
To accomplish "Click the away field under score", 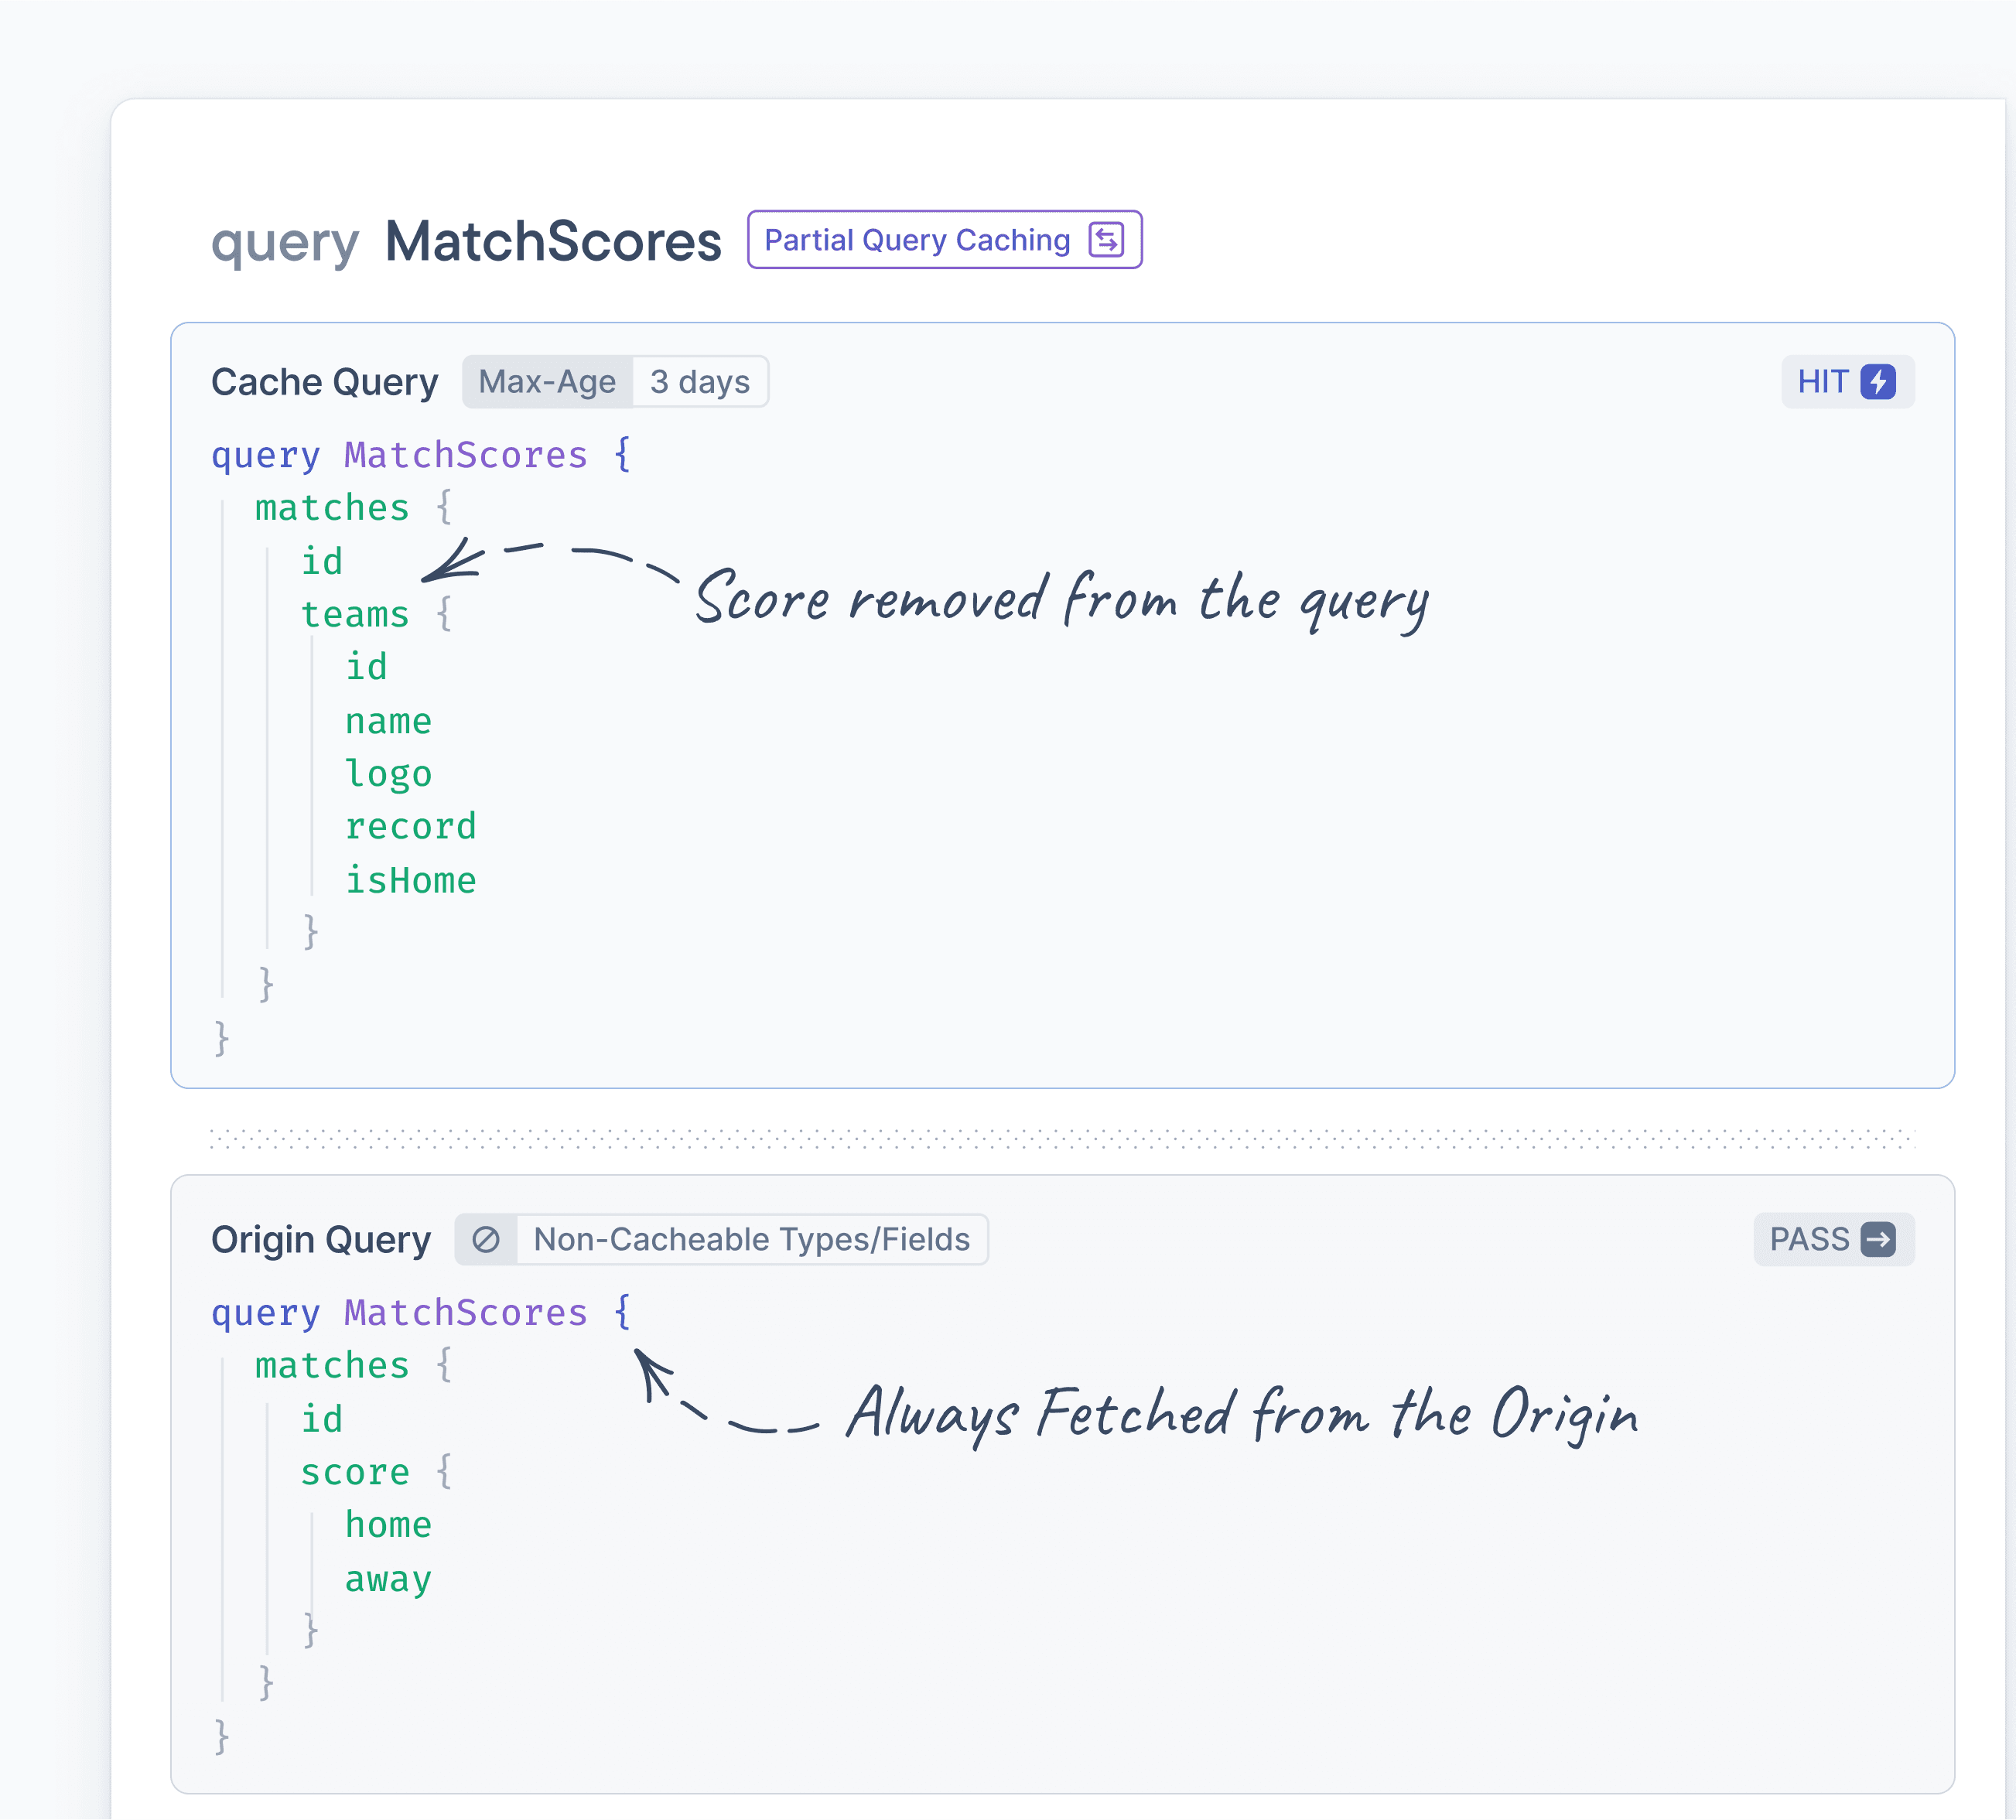I will [x=388, y=1578].
